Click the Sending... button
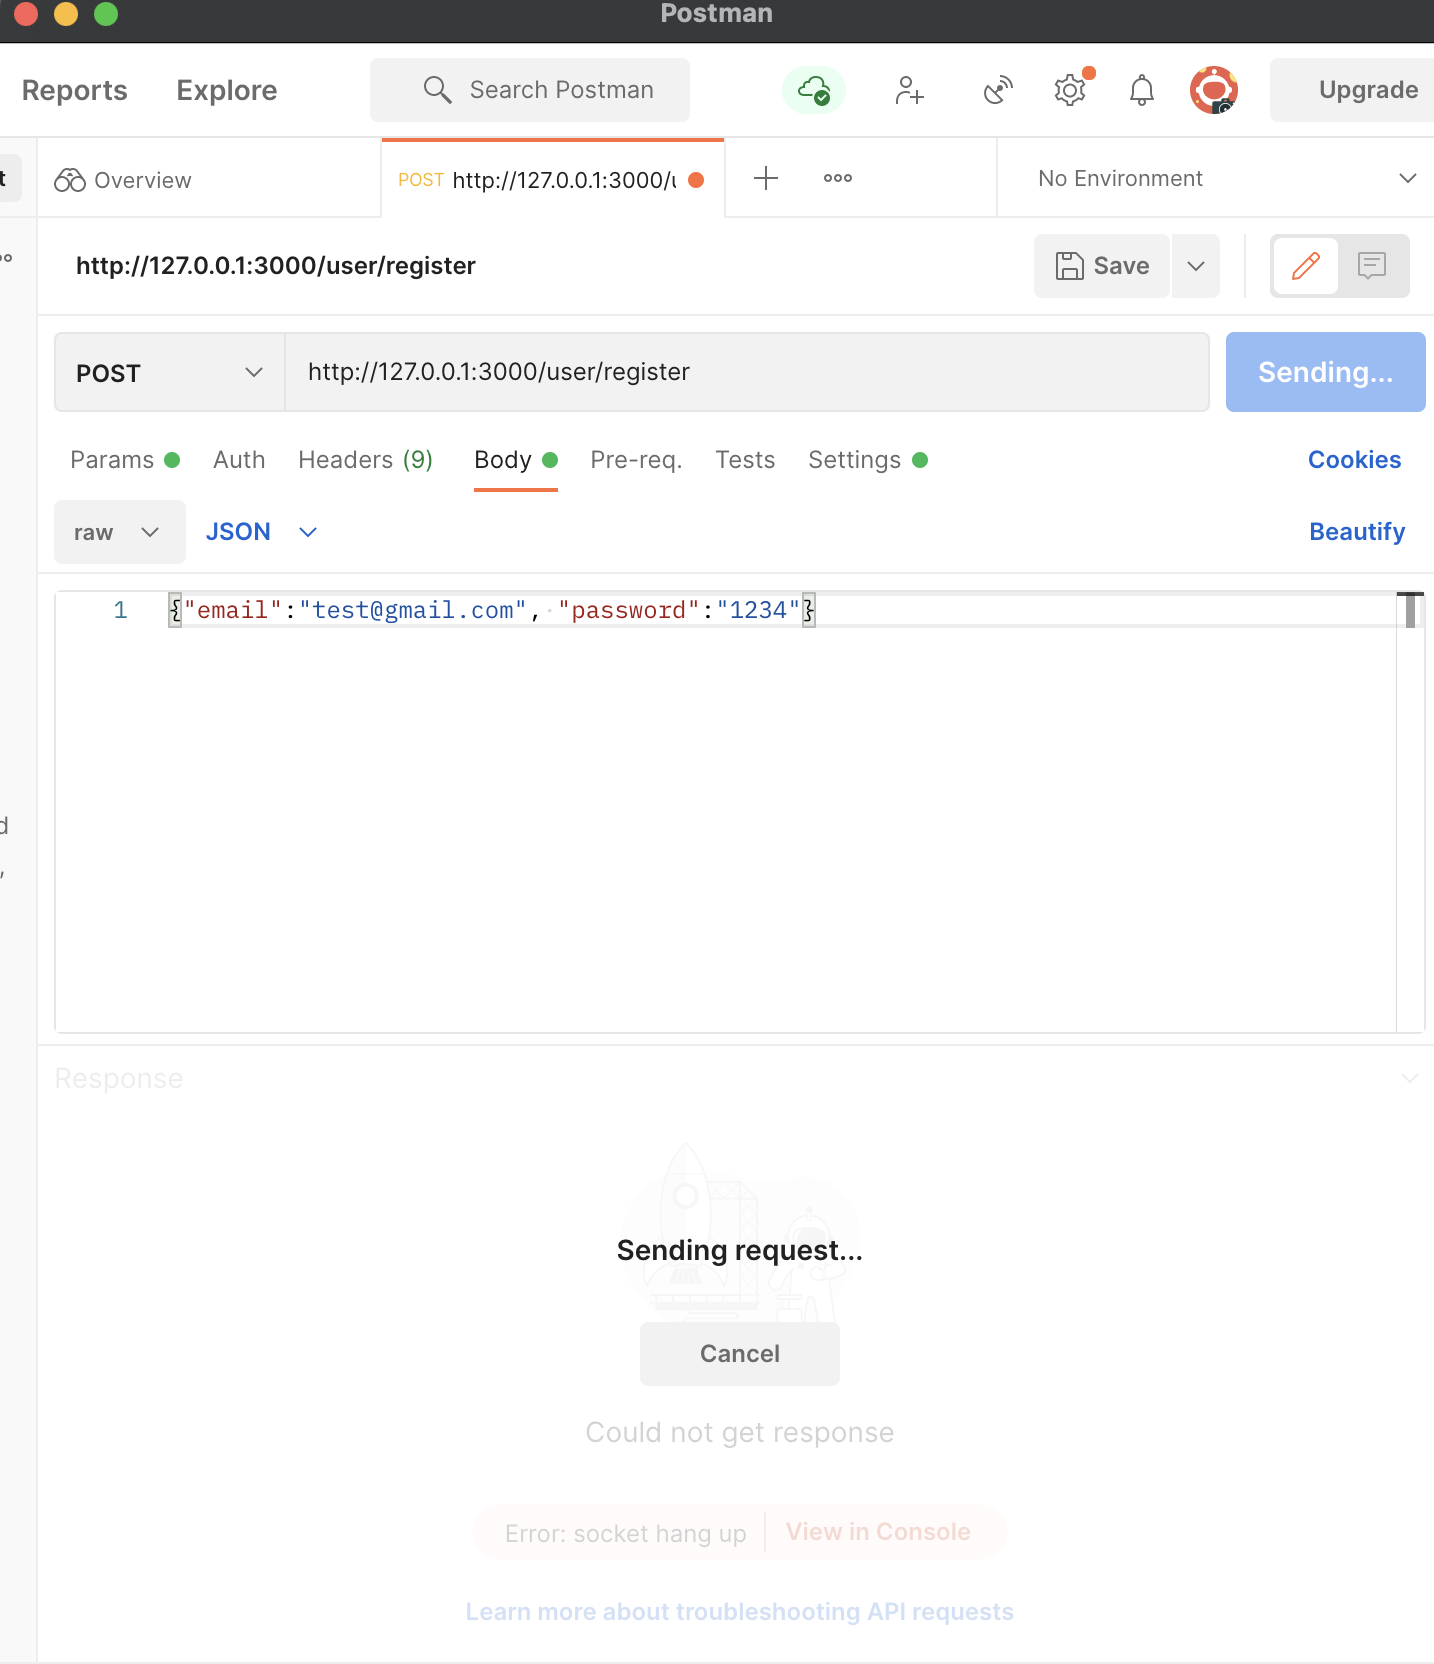This screenshot has width=1434, height=1664. pos(1326,372)
